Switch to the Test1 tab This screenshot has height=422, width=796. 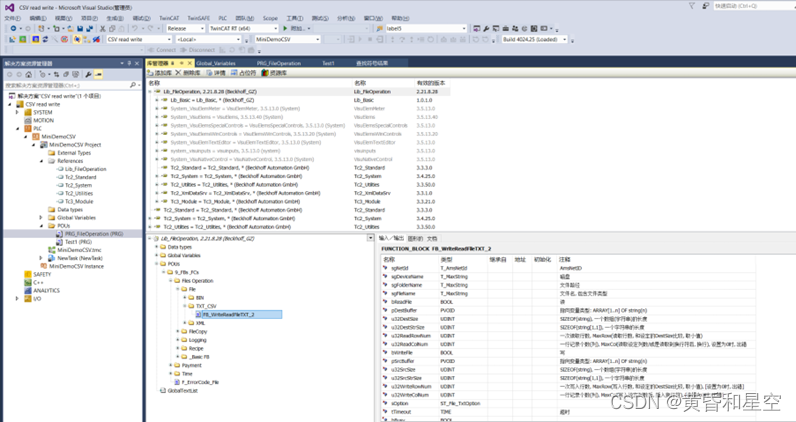pyautogui.click(x=328, y=63)
